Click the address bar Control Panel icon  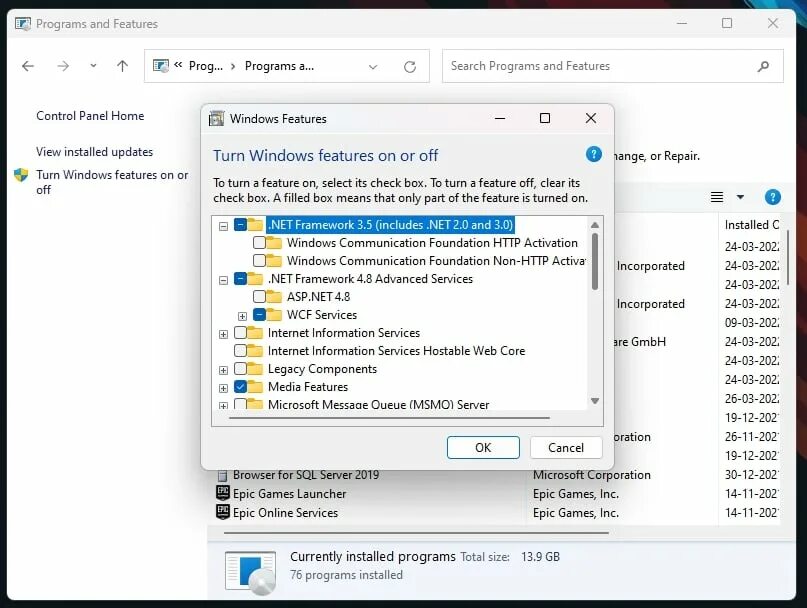click(161, 66)
